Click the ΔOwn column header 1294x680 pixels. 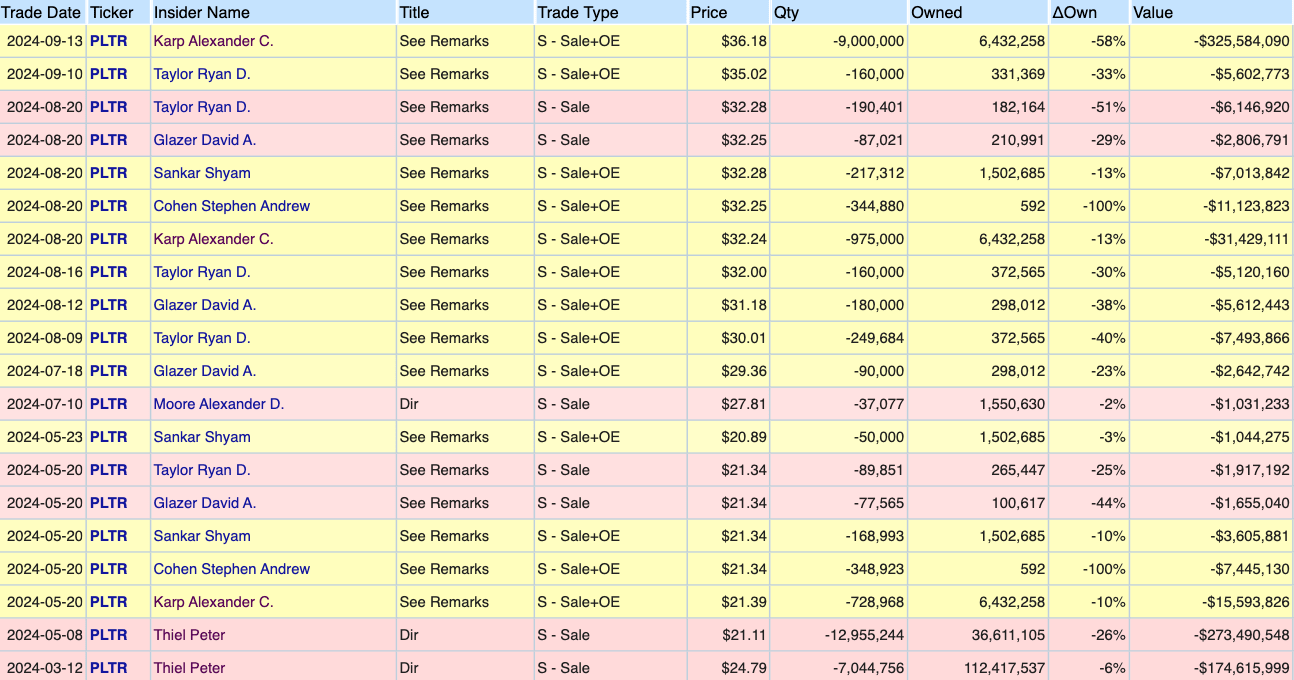click(1074, 13)
